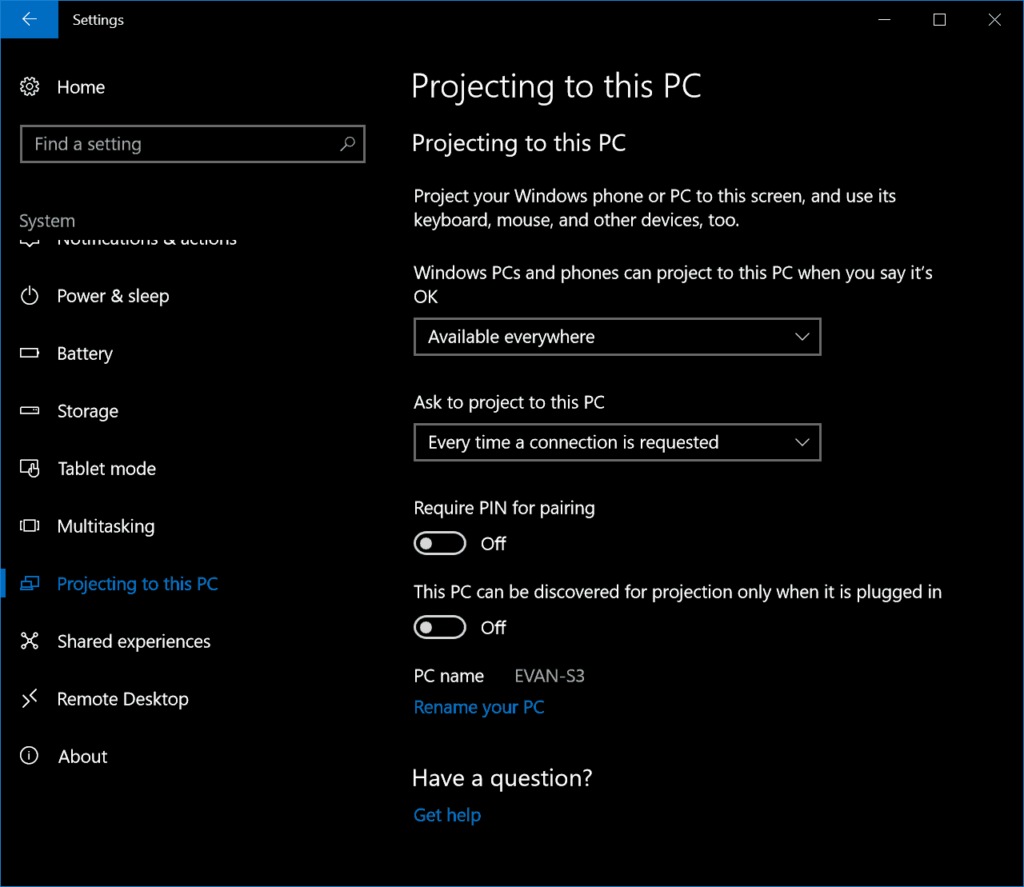
Task: Click the Shared experiences icon
Action: click(30, 641)
